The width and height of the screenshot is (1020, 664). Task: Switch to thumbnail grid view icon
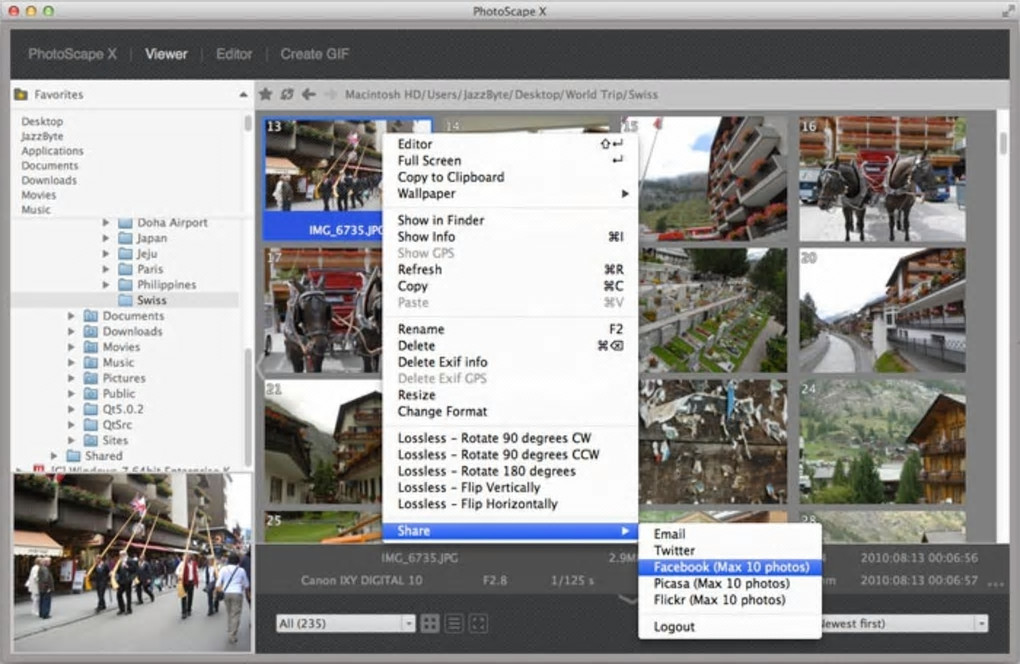coord(430,623)
